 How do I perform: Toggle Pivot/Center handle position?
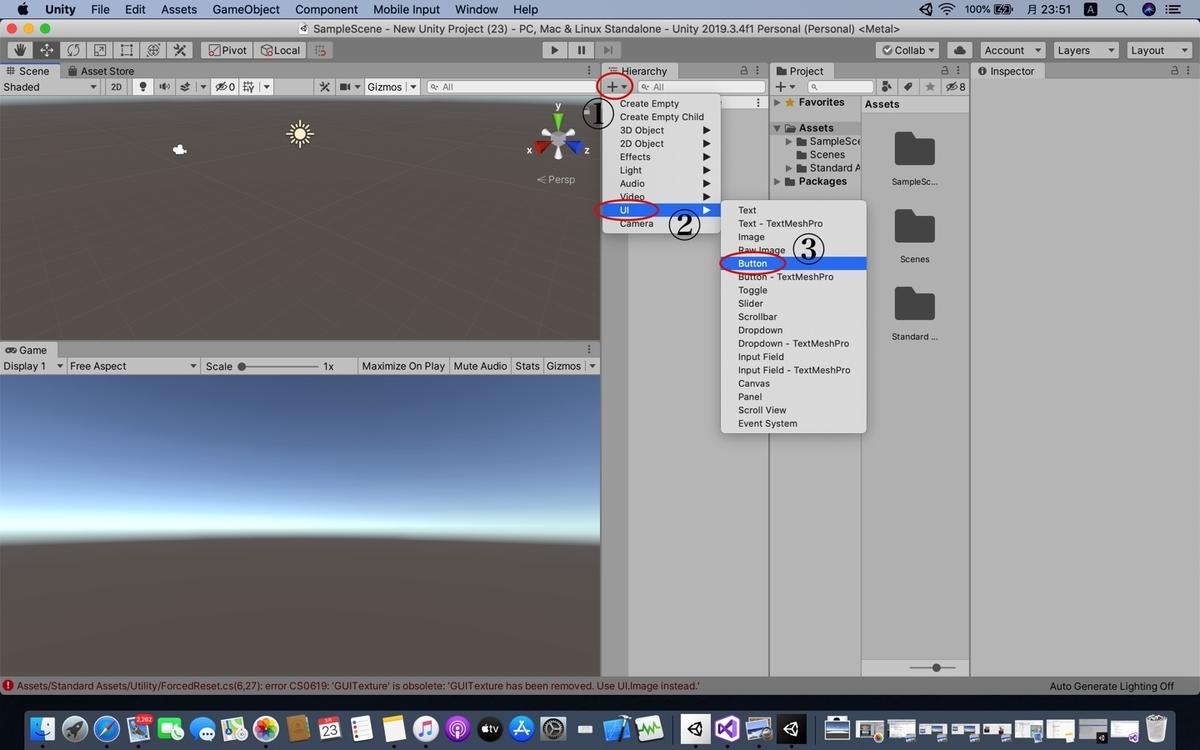(227, 50)
